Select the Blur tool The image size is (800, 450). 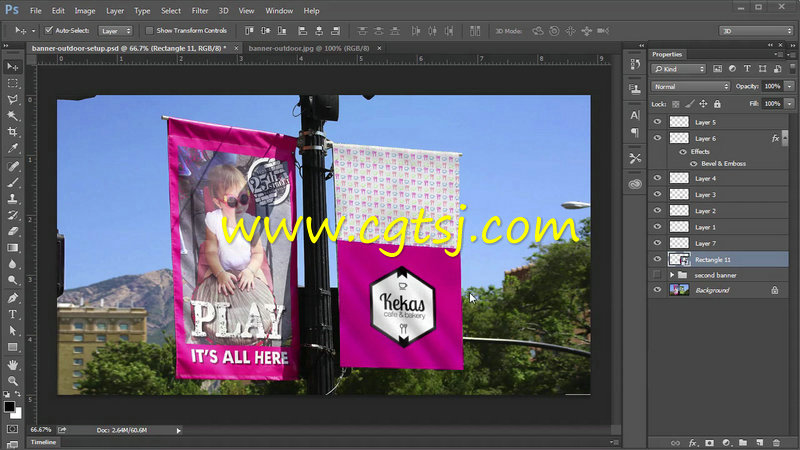pyautogui.click(x=12, y=264)
